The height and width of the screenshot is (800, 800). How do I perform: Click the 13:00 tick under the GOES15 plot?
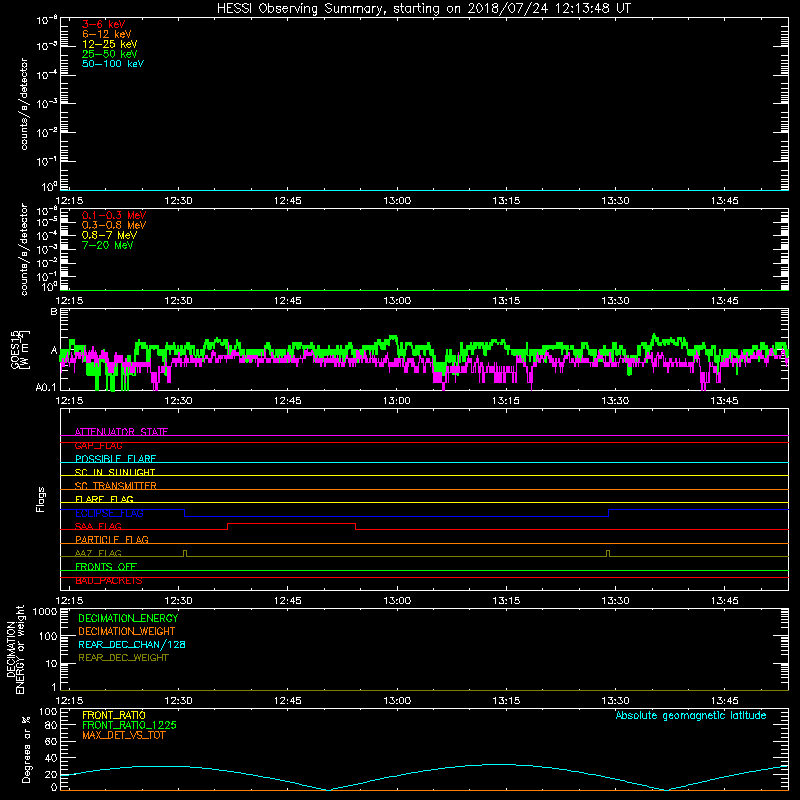click(x=397, y=401)
